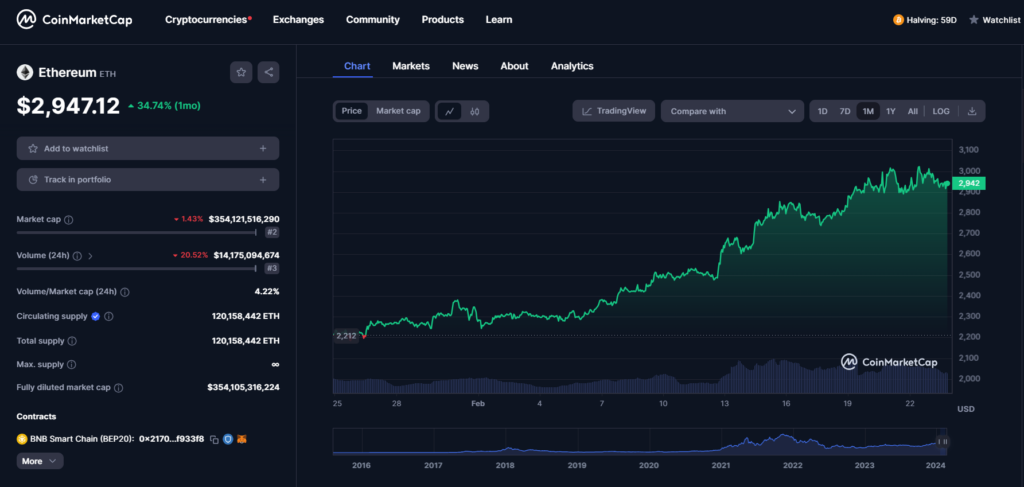Set the chart range to All

point(912,111)
